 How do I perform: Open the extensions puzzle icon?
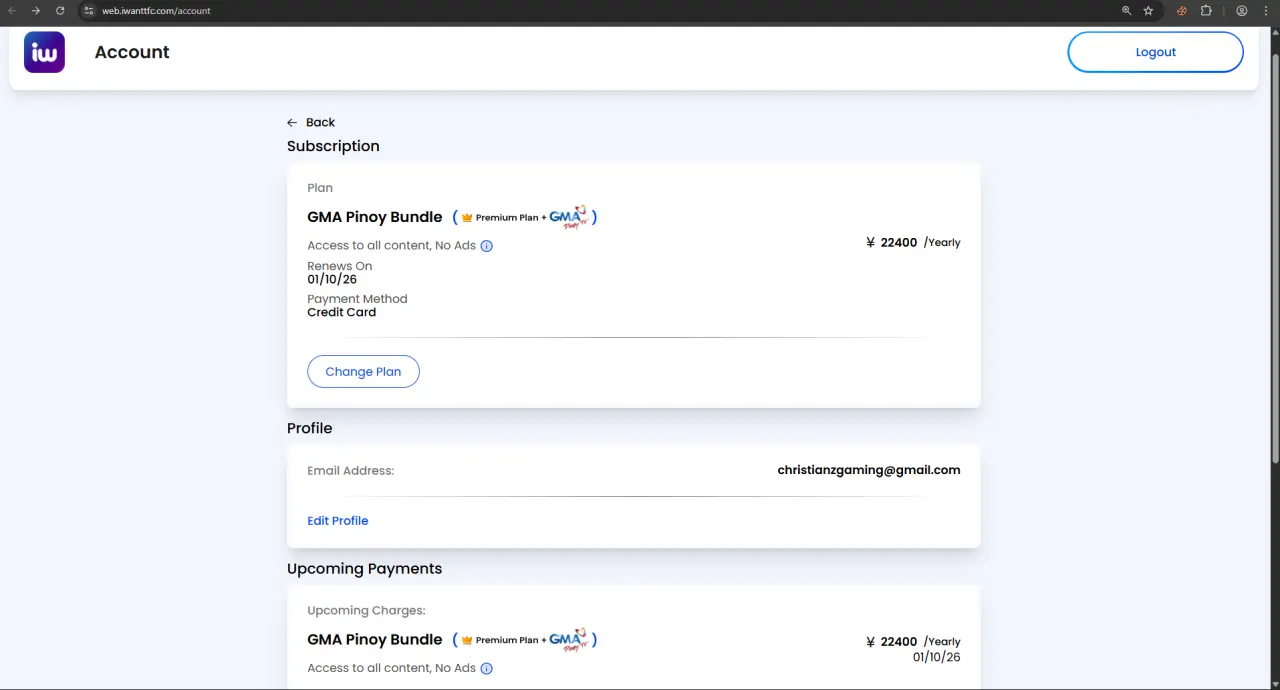[x=1206, y=10]
